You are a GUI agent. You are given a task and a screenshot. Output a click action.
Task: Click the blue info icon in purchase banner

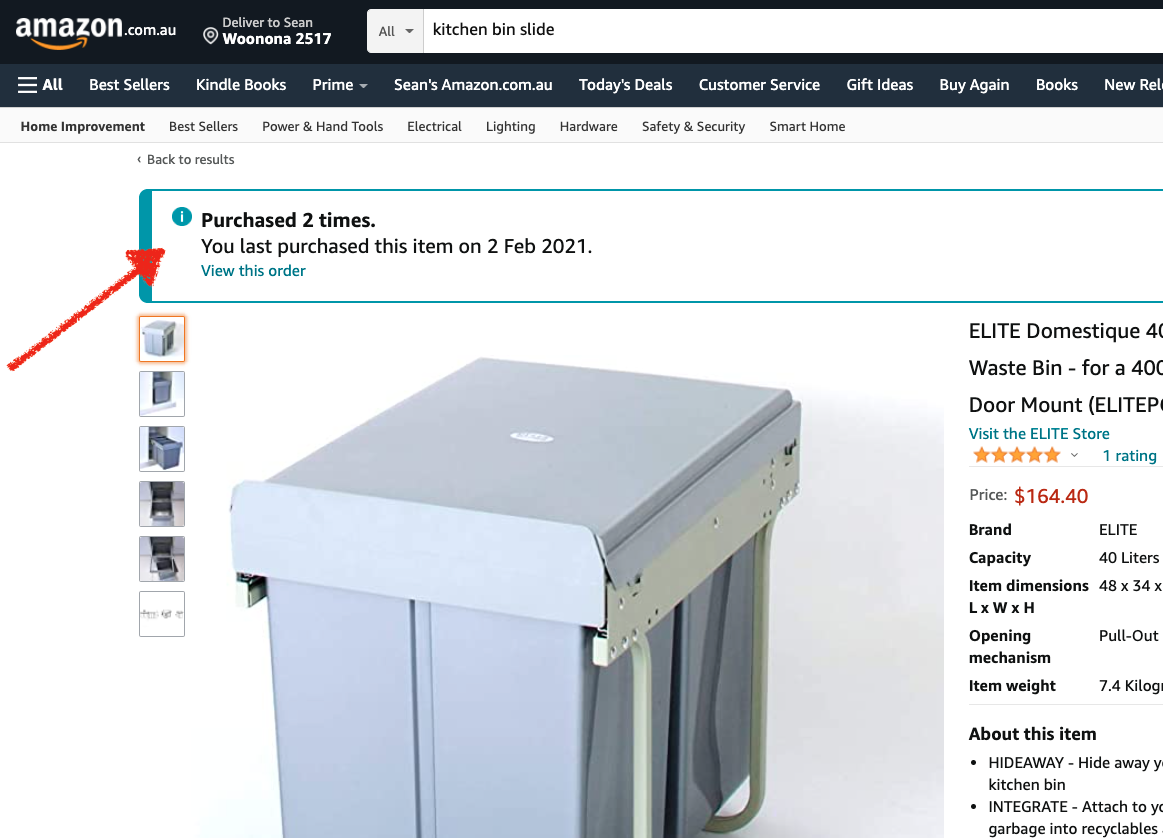(x=182, y=217)
